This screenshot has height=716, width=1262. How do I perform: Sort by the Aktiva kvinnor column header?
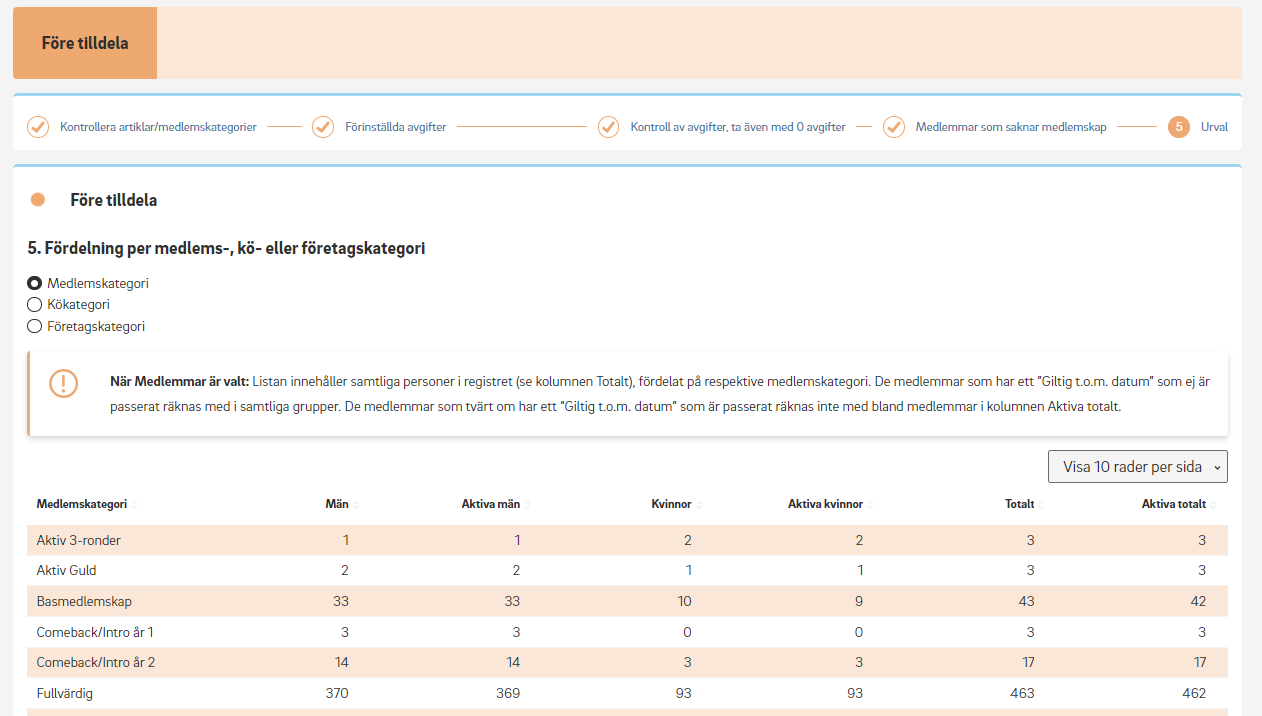point(825,504)
